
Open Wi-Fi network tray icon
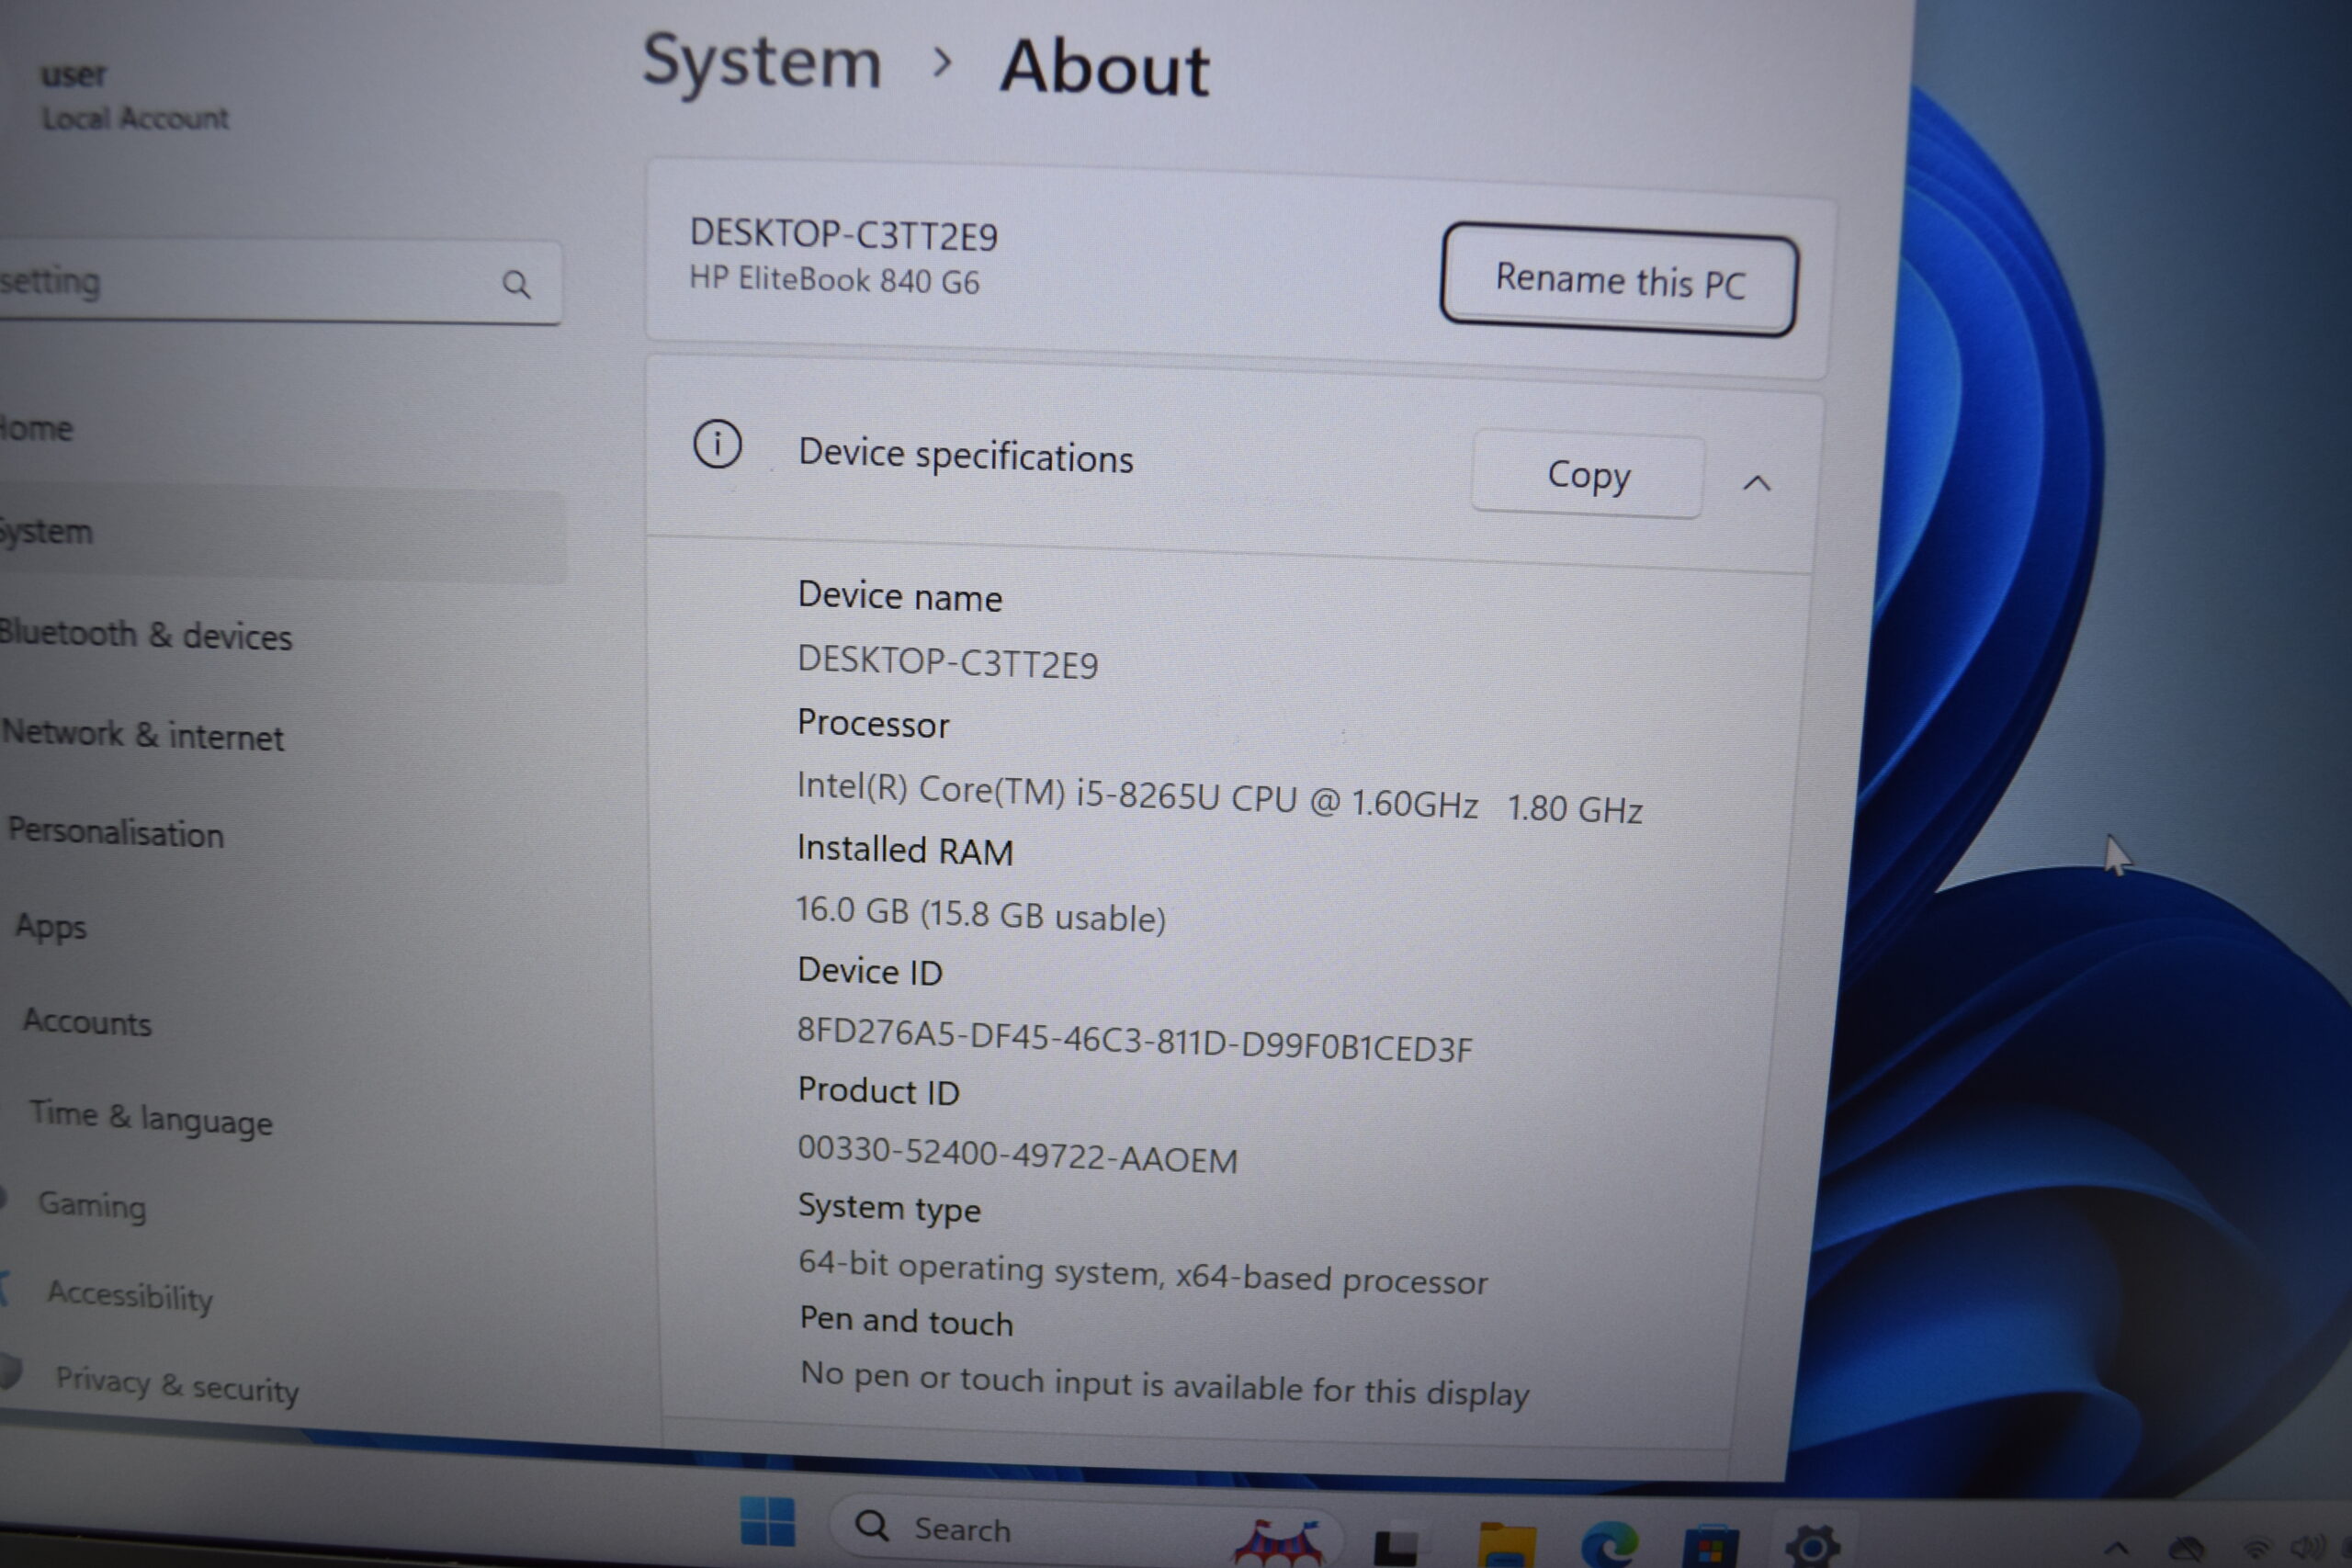(x=2257, y=1550)
